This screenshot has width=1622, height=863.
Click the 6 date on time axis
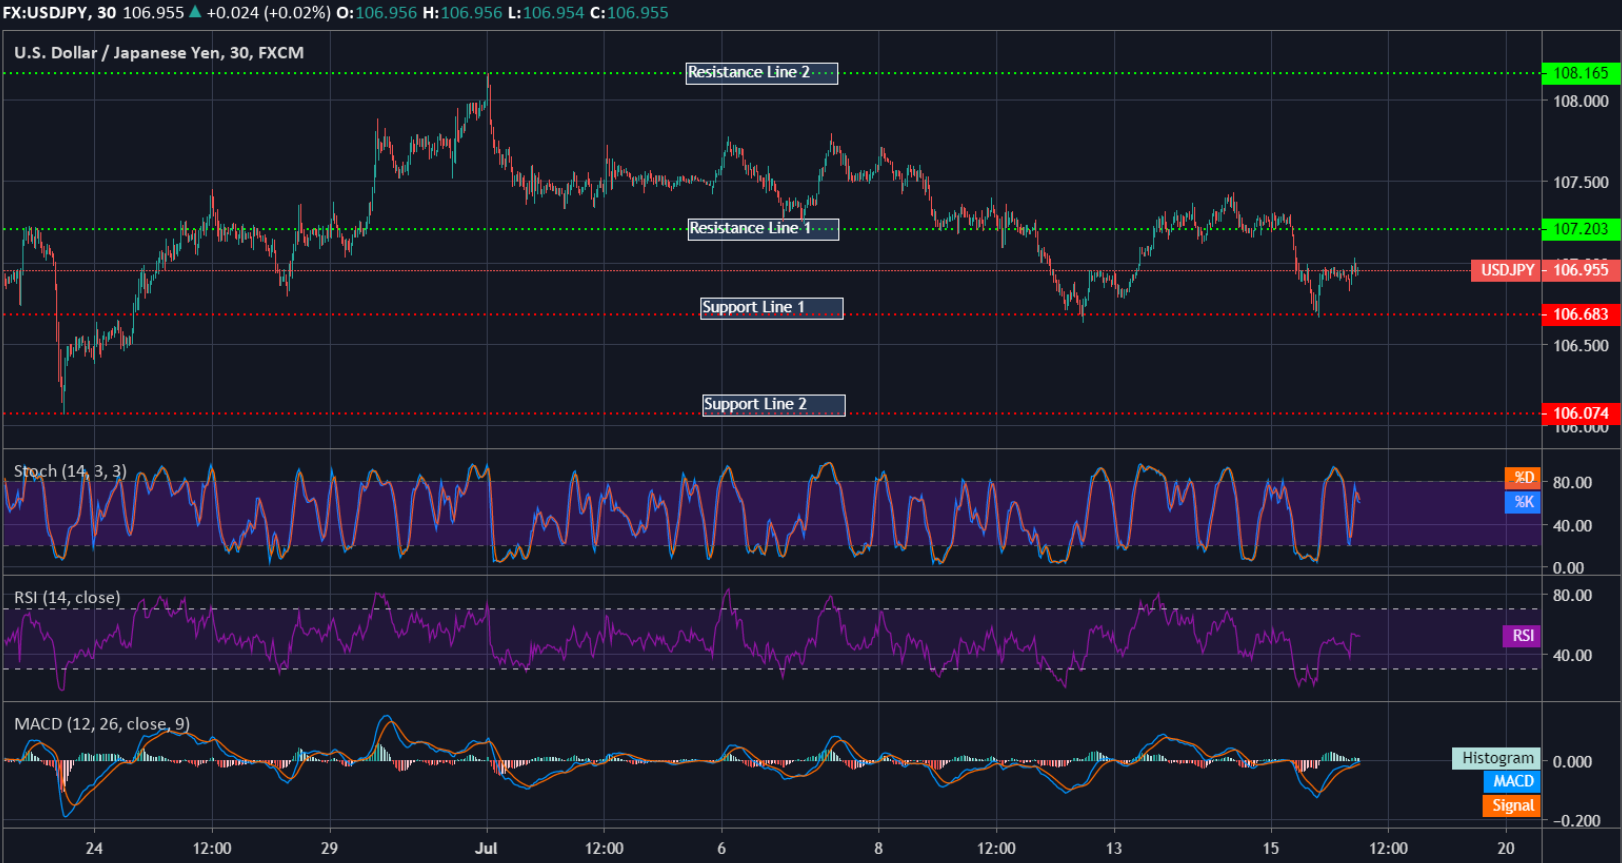click(x=721, y=848)
